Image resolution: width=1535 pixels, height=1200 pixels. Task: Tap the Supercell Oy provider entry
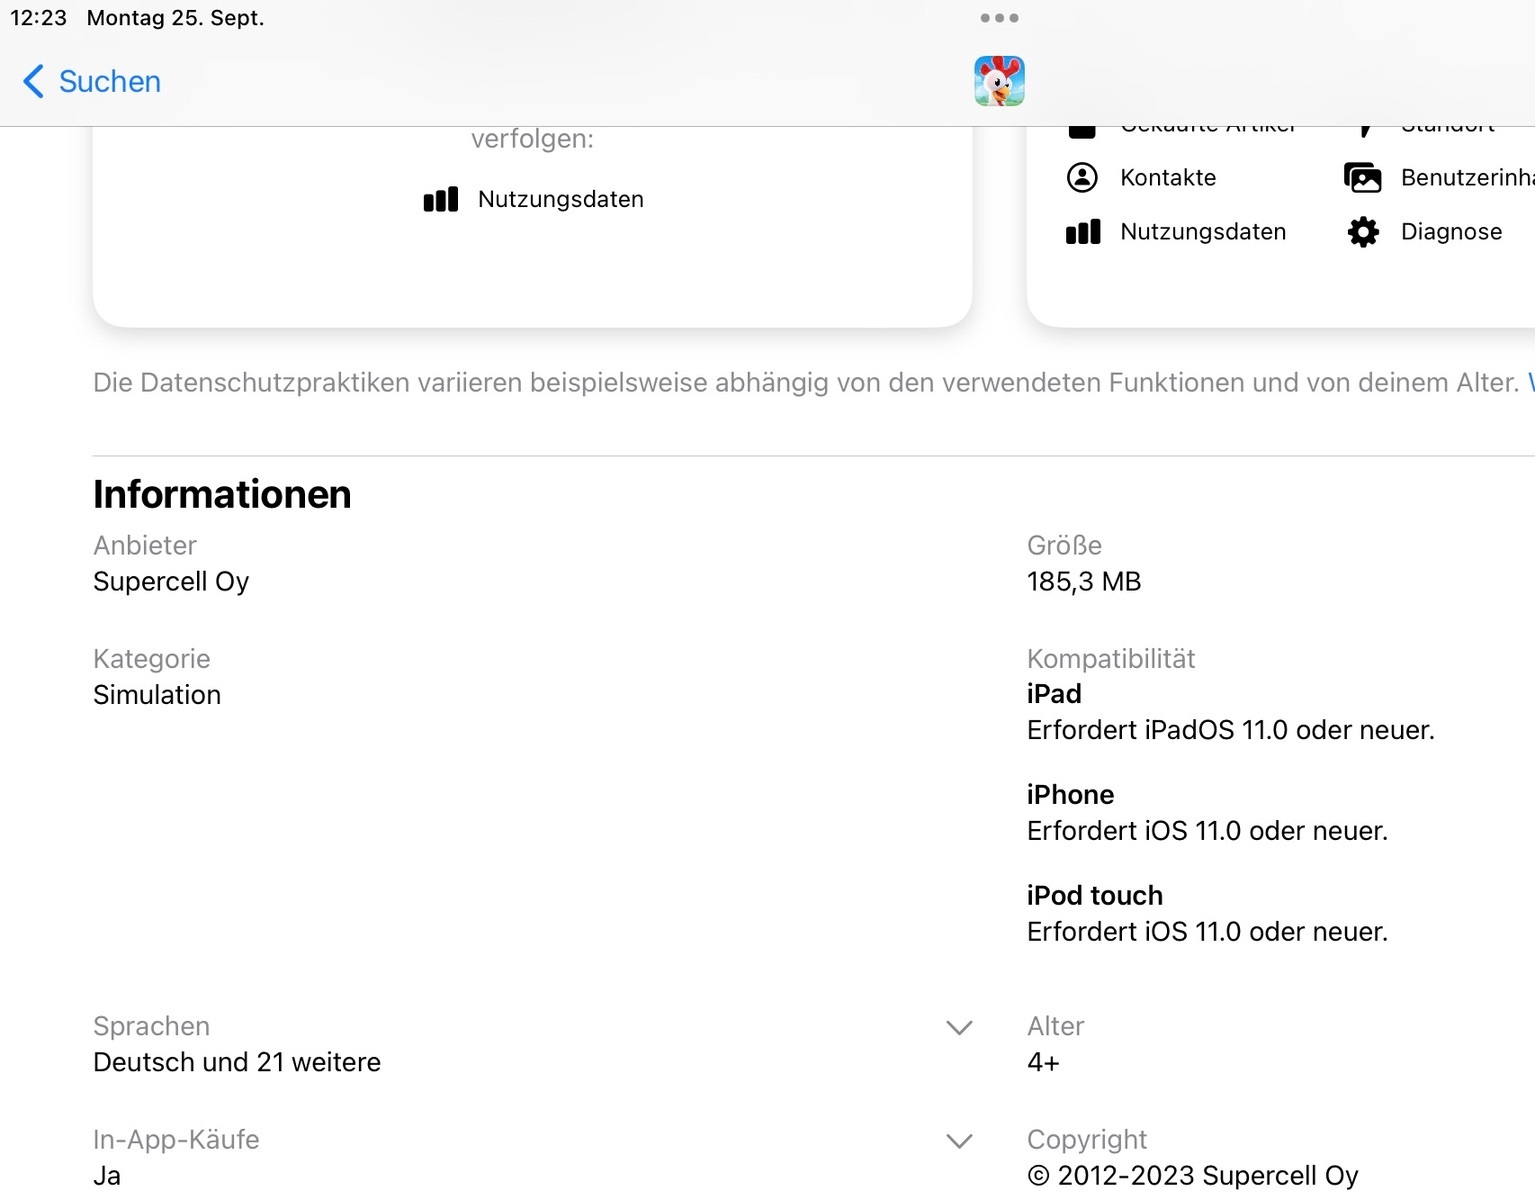point(171,582)
